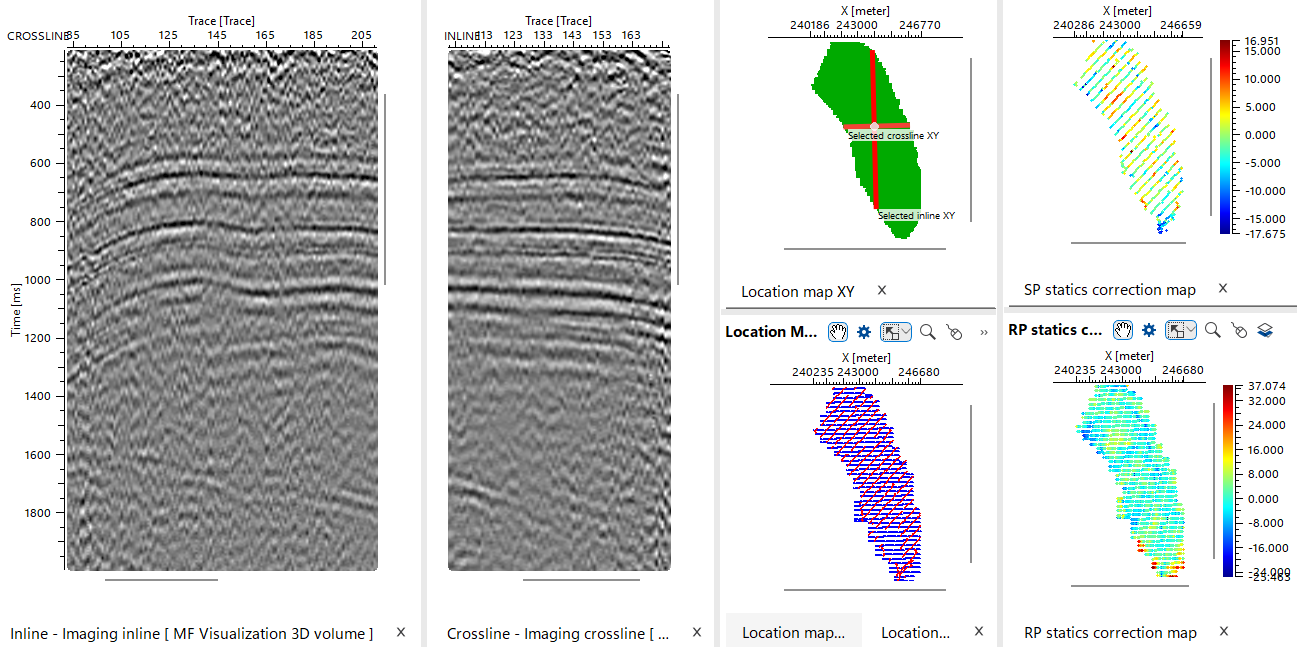Switch to the Inline - Imaging inline tab

[192, 633]
